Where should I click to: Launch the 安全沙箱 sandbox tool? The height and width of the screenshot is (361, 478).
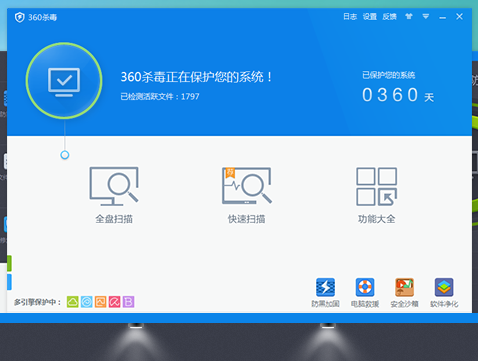[404, 292]
